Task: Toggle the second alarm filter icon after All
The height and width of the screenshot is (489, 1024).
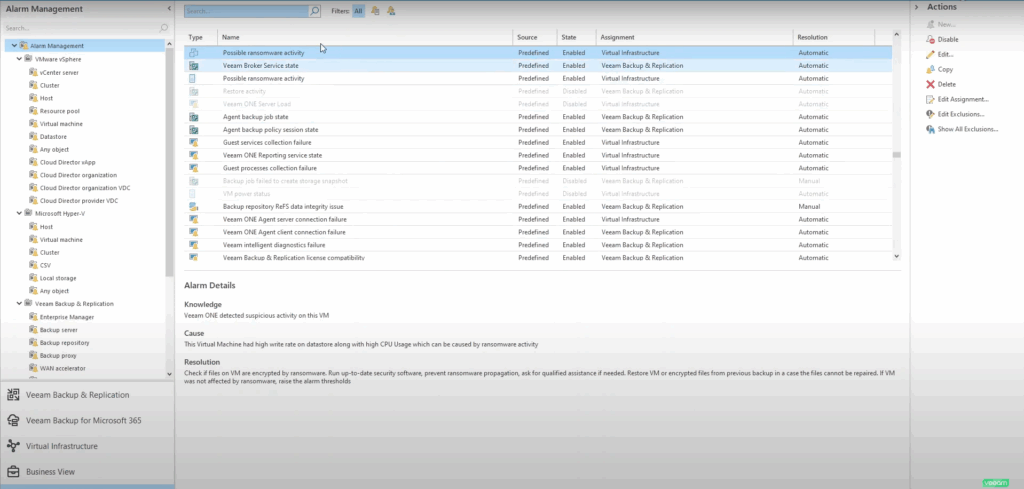Action: point(390,11)
